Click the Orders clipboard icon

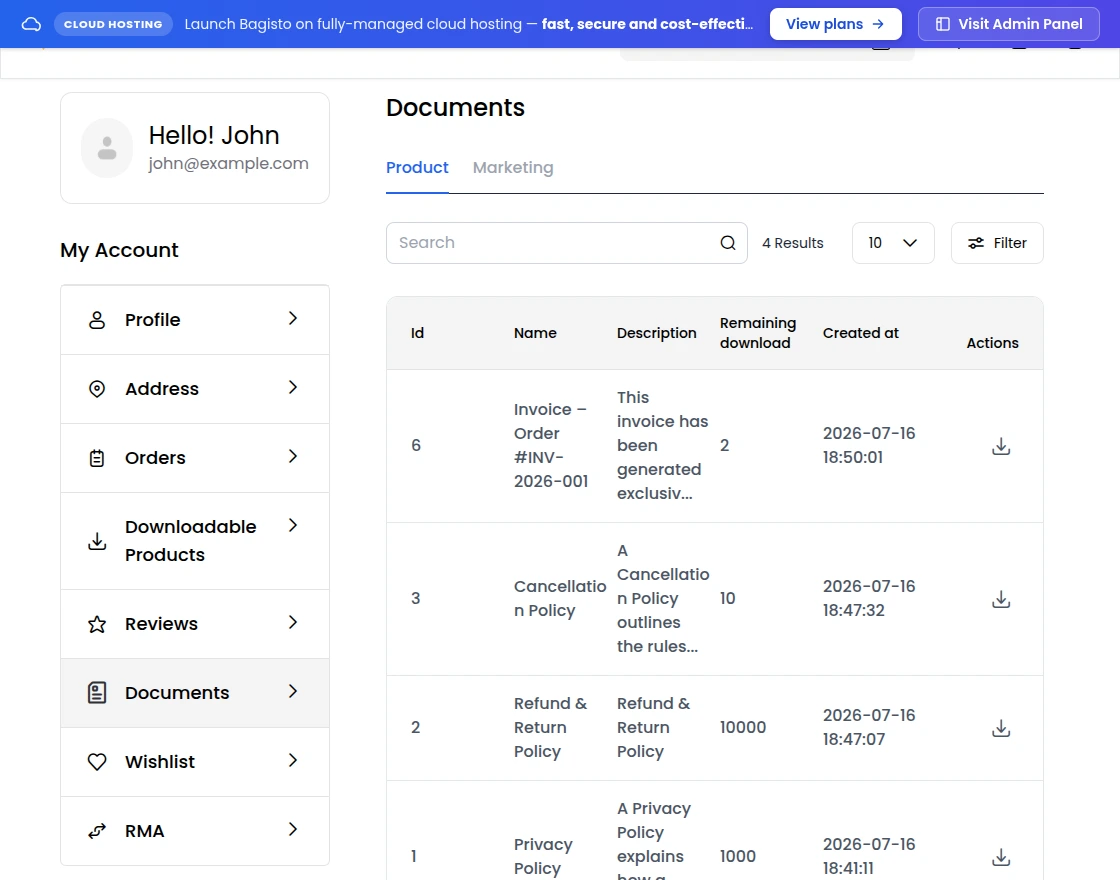97,458
